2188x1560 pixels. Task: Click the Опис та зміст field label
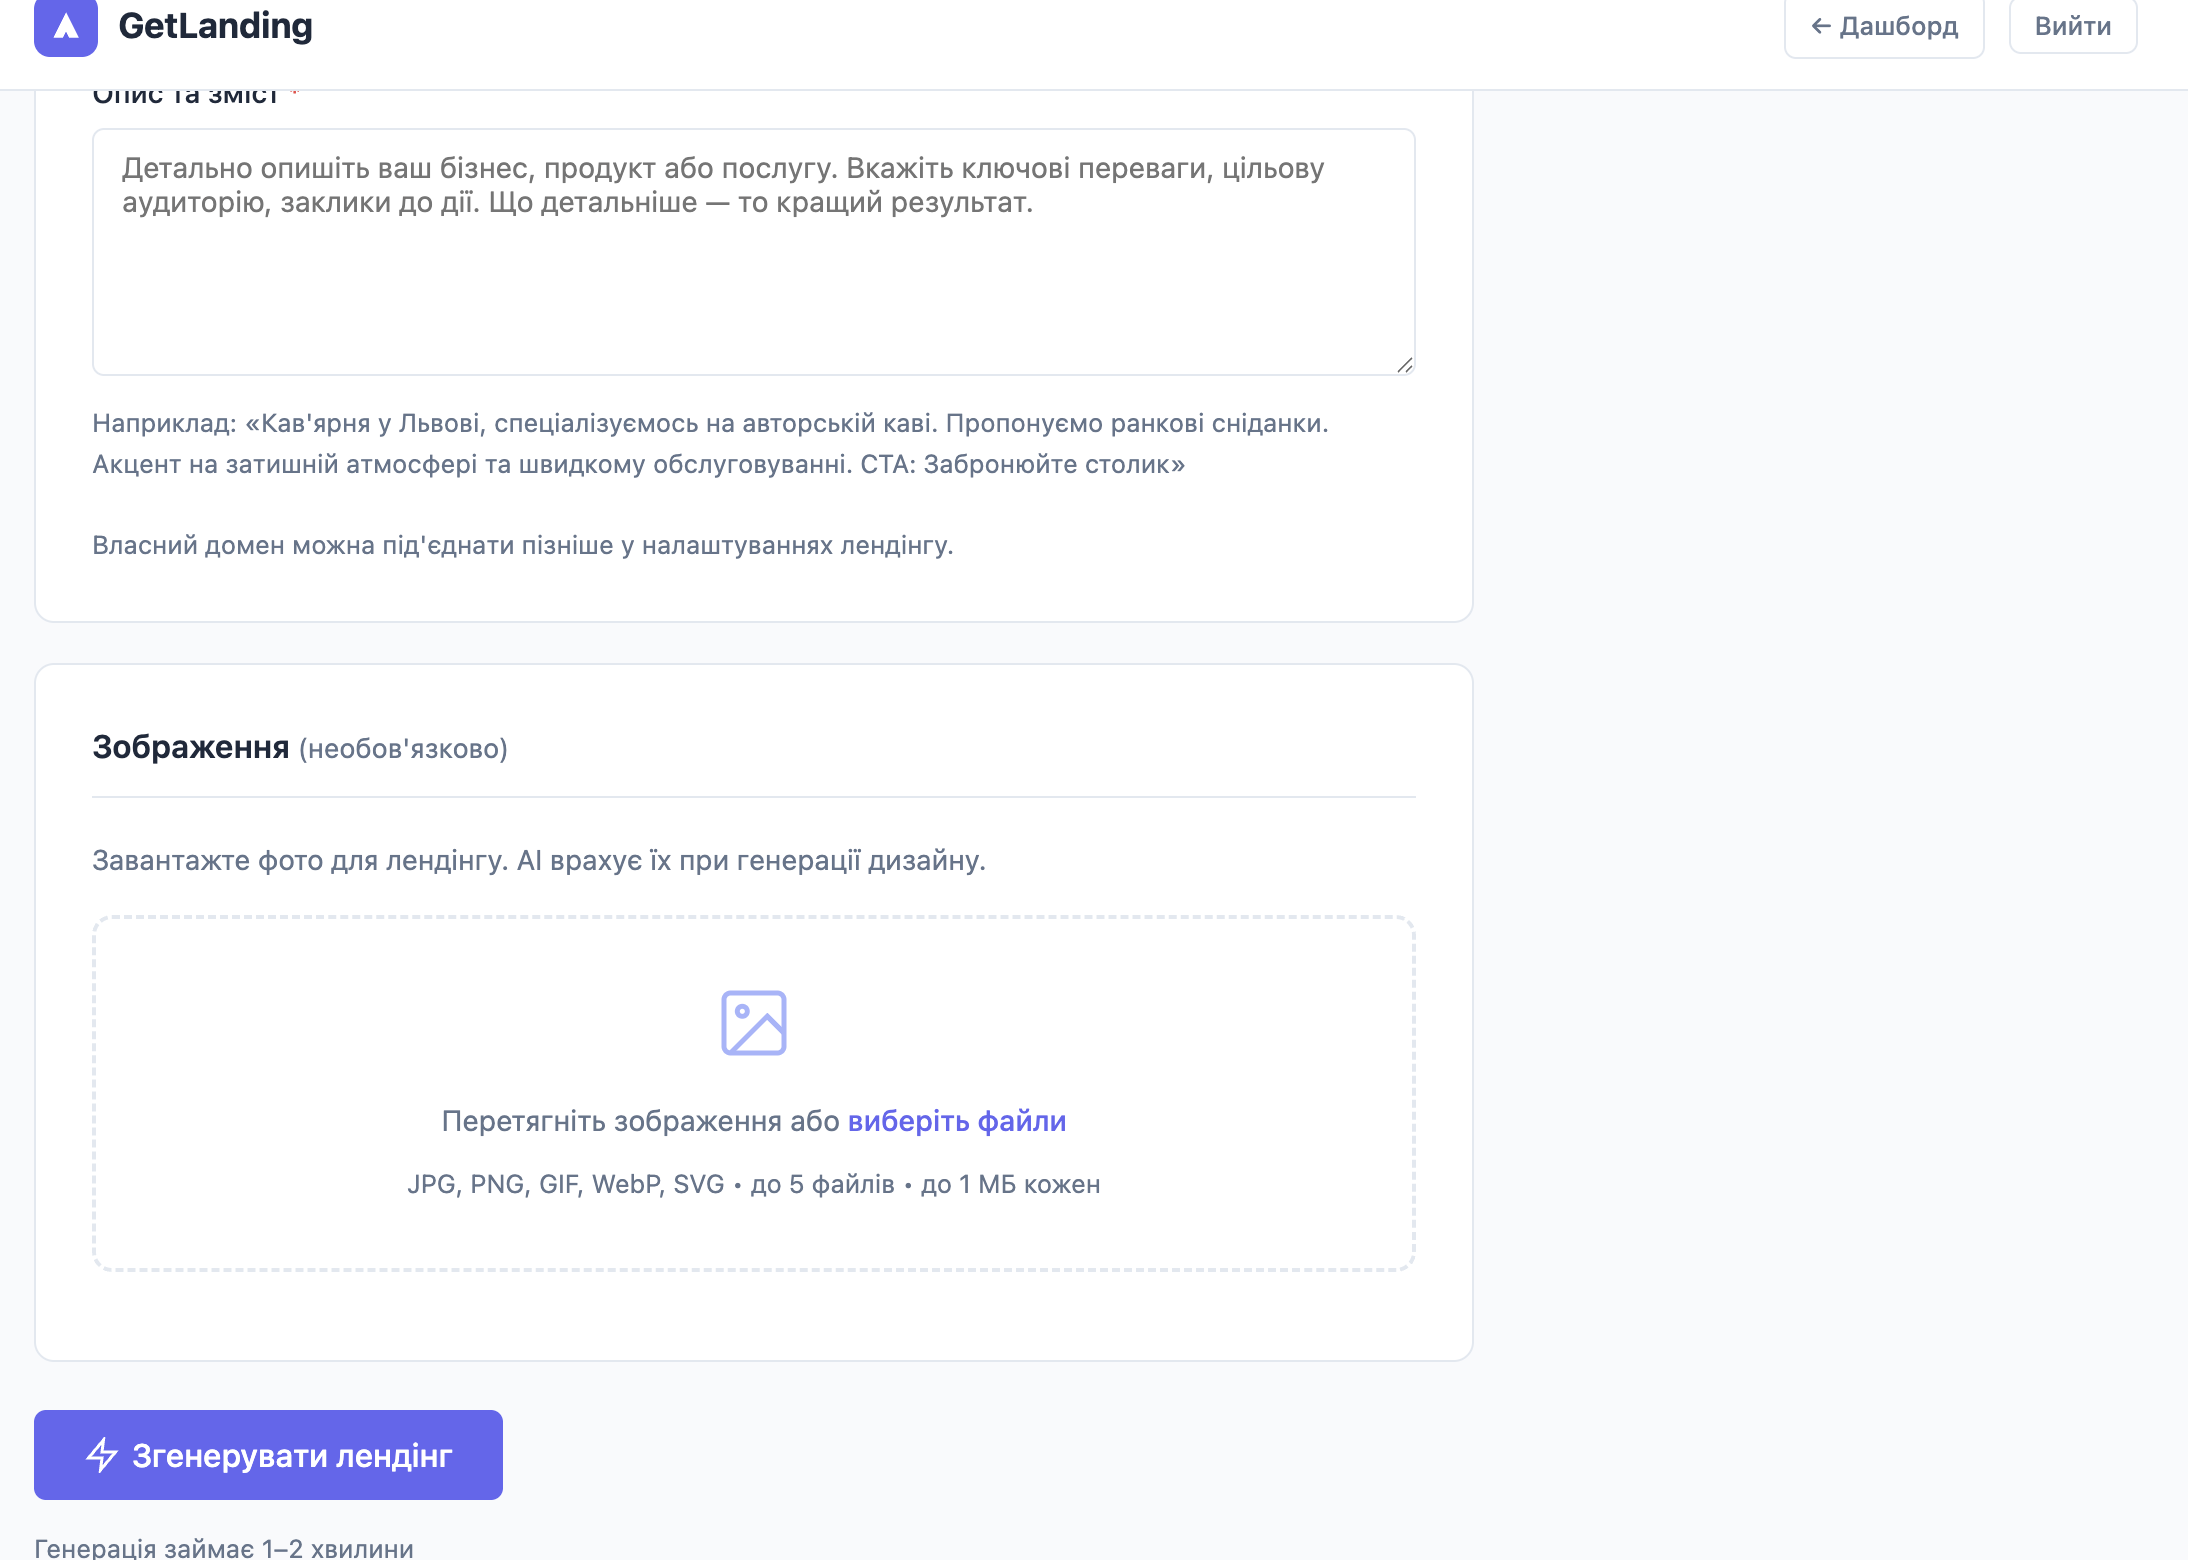click(x=185, y=96)
